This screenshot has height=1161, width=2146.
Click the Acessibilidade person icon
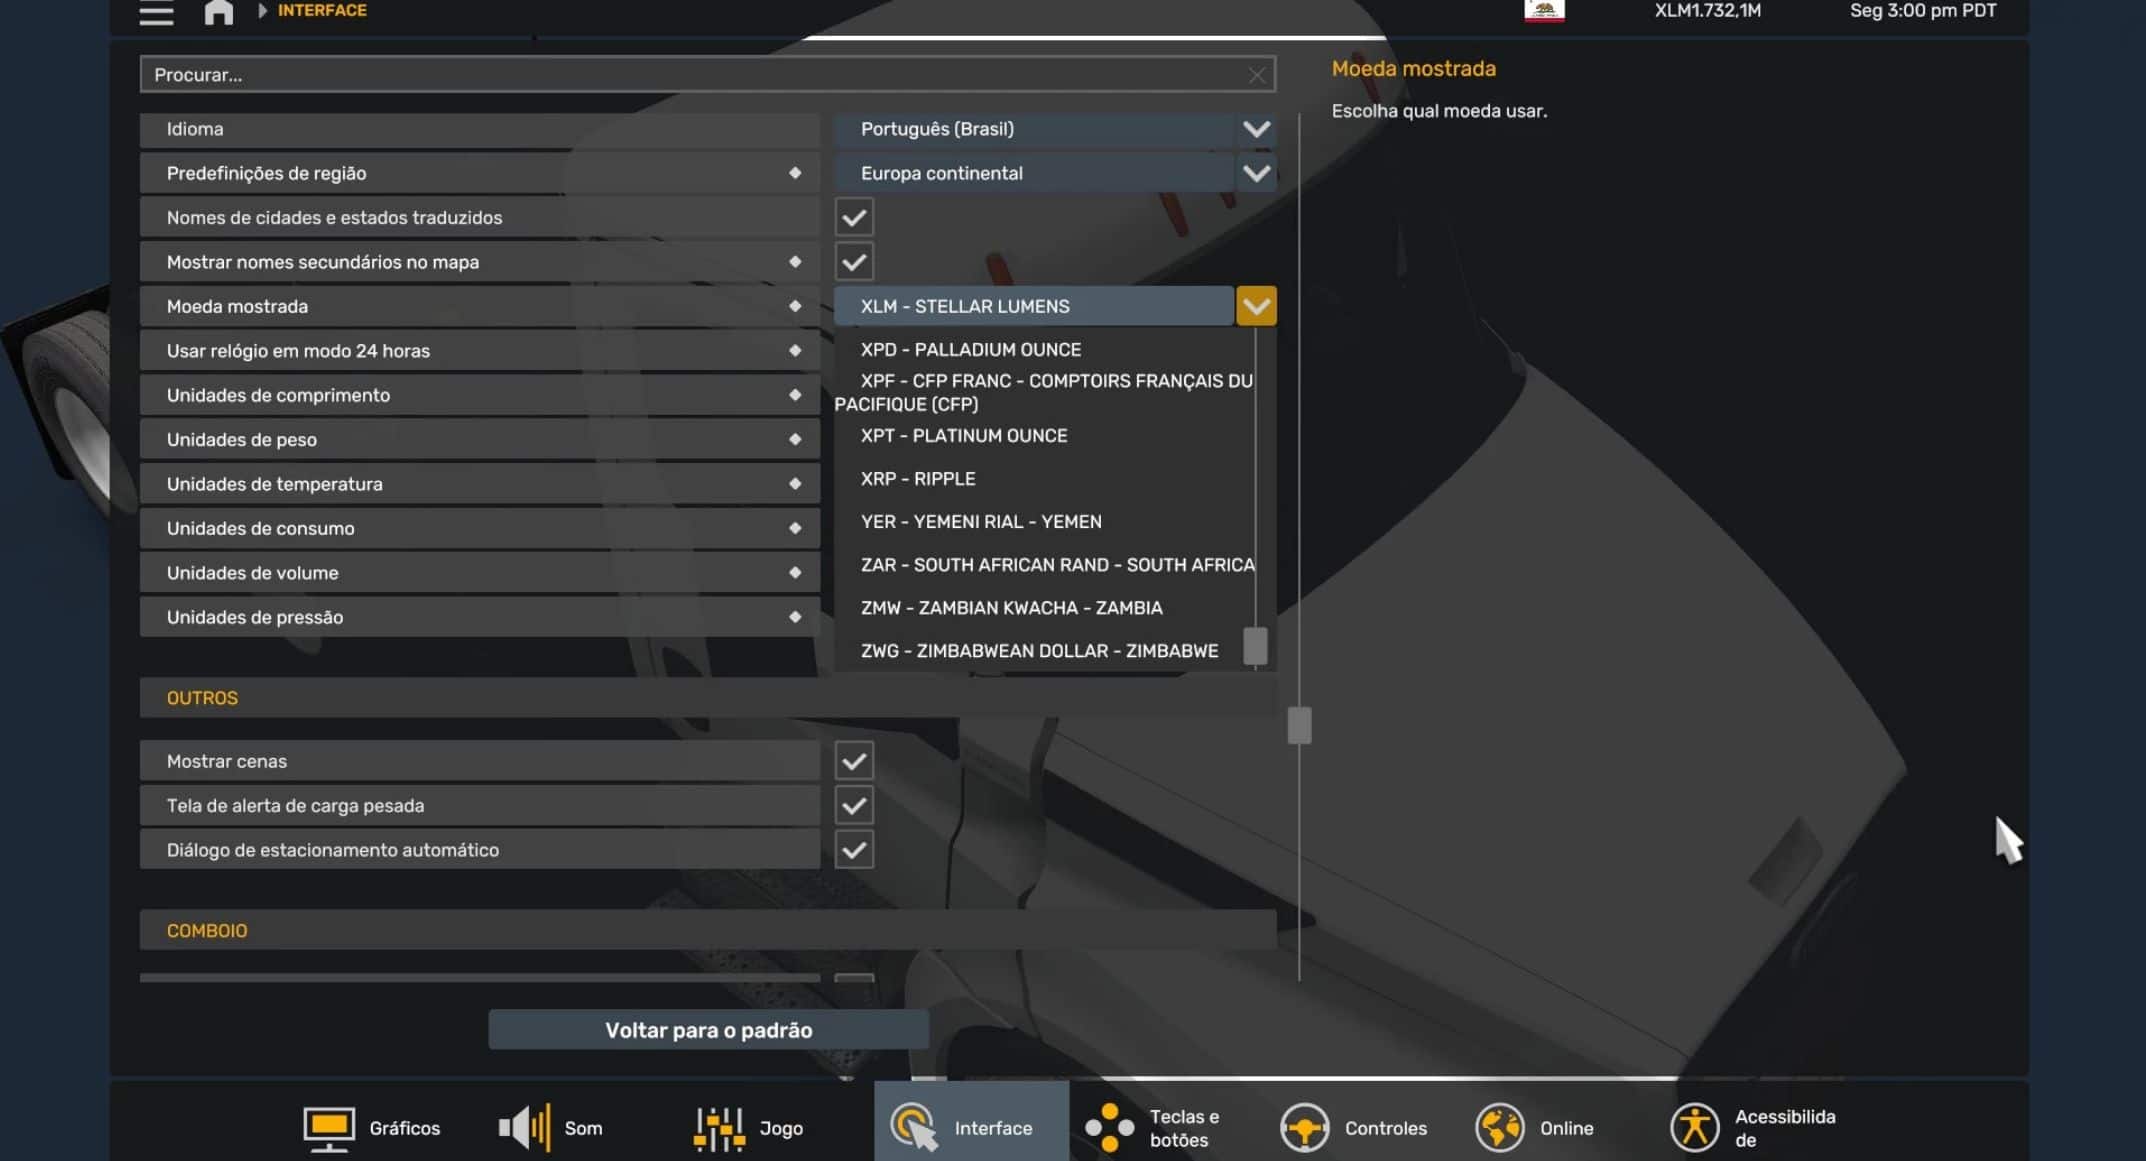coord(1694,1128)
